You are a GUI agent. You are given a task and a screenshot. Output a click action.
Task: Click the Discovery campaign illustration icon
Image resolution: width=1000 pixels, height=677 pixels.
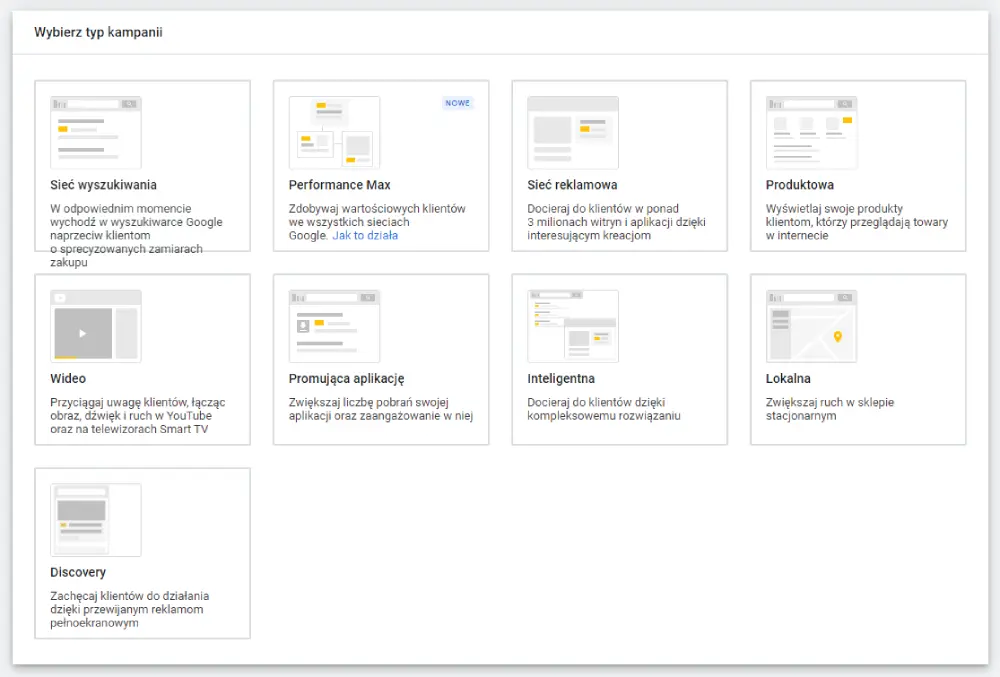(x=96, y=520)
